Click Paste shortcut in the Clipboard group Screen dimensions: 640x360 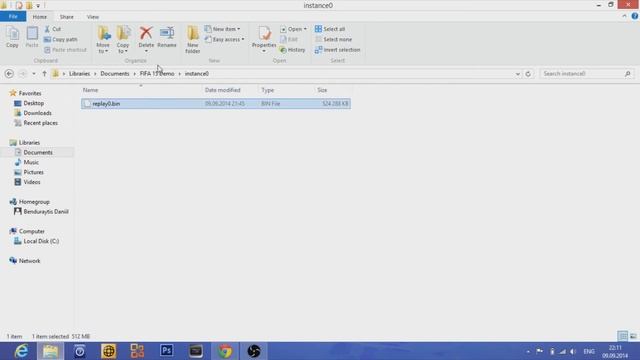[x=65, y=50]
